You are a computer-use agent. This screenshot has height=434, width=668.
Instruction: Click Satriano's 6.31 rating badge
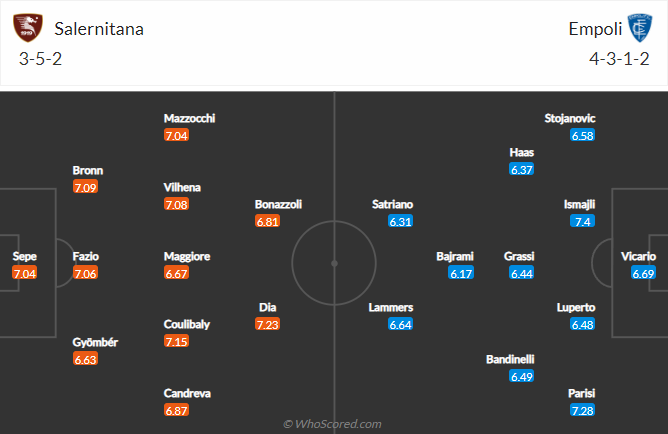point(401,221)
